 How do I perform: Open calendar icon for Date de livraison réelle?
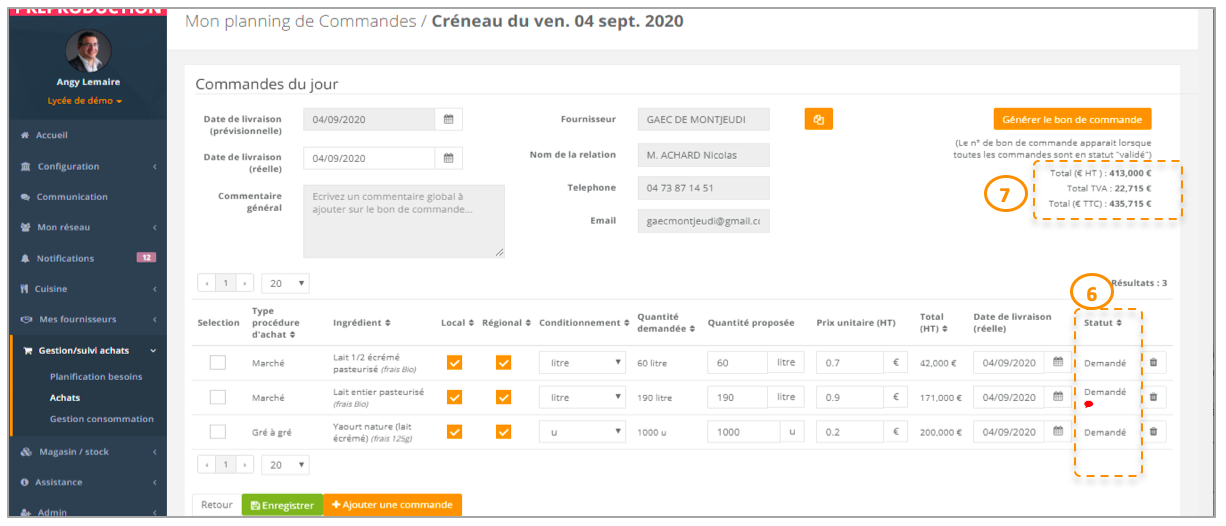[449, 158]
